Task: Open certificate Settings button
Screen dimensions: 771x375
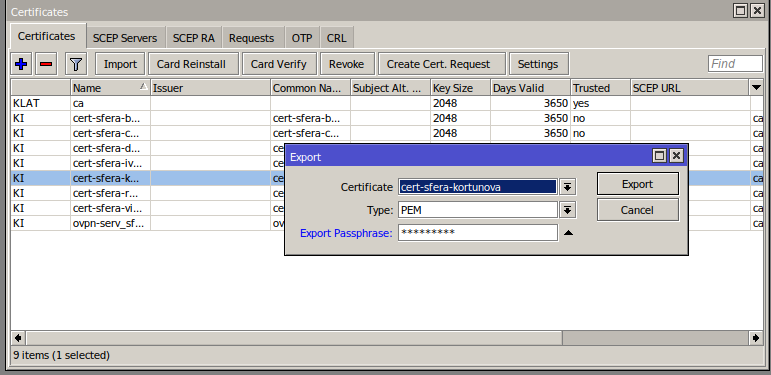Action: 538,64
